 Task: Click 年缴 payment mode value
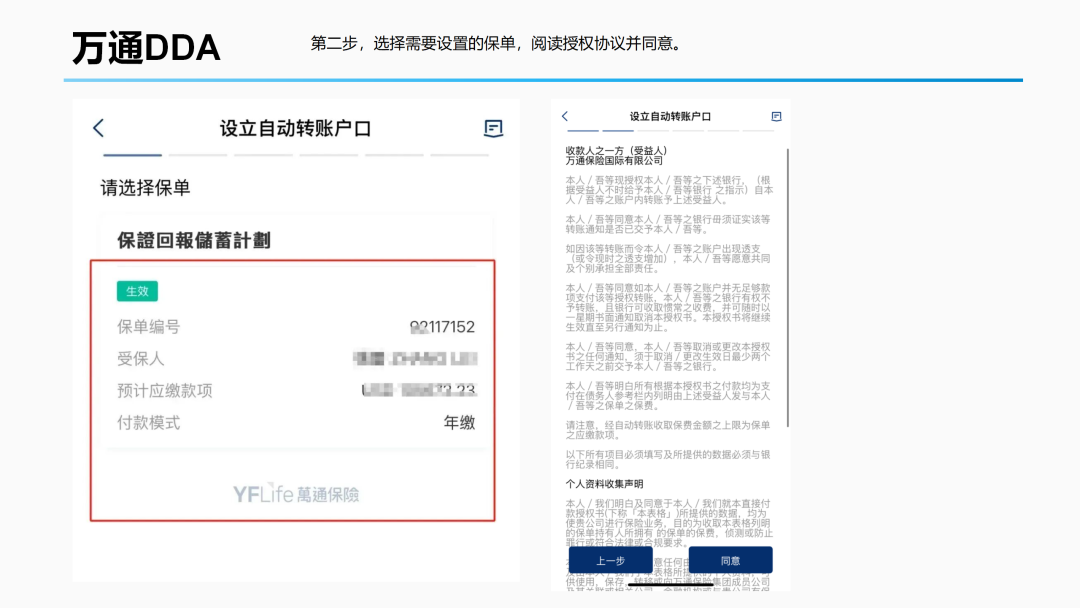coord(459,423)
